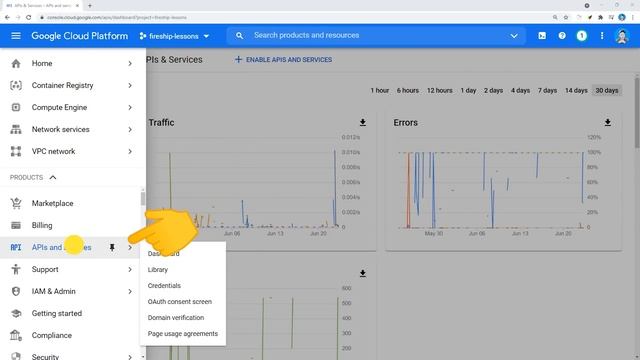The height and width of the screenshot is (360, 640).
Task: Click the API icon in sidebar
Action: click(16, 247)
